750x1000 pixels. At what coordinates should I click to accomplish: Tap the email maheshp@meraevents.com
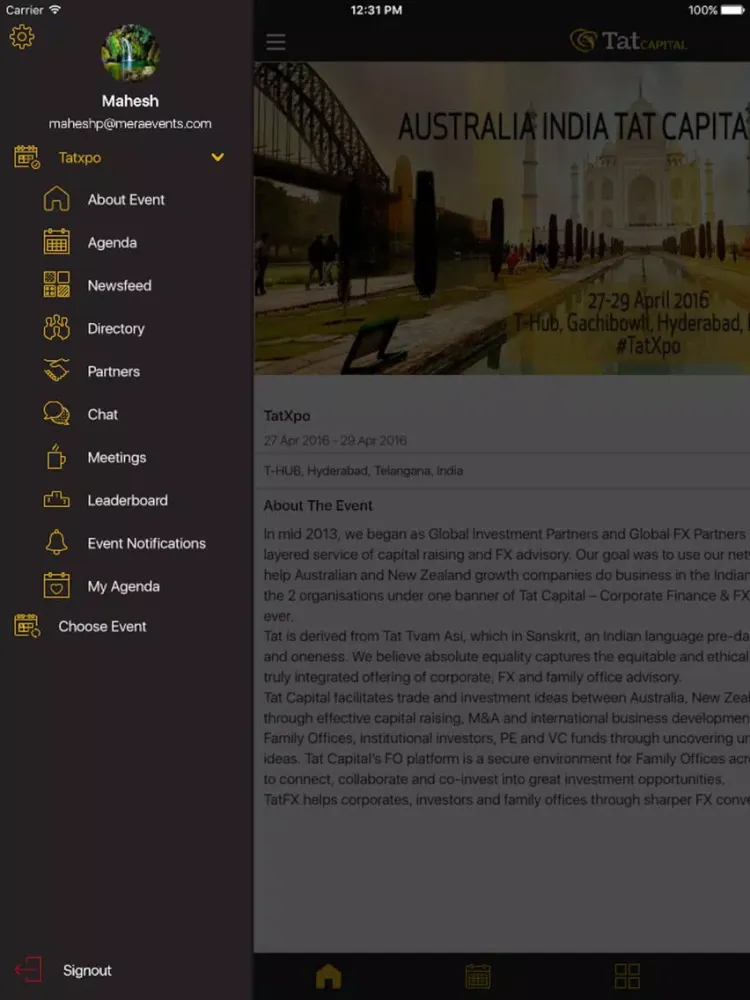[130, 124]
